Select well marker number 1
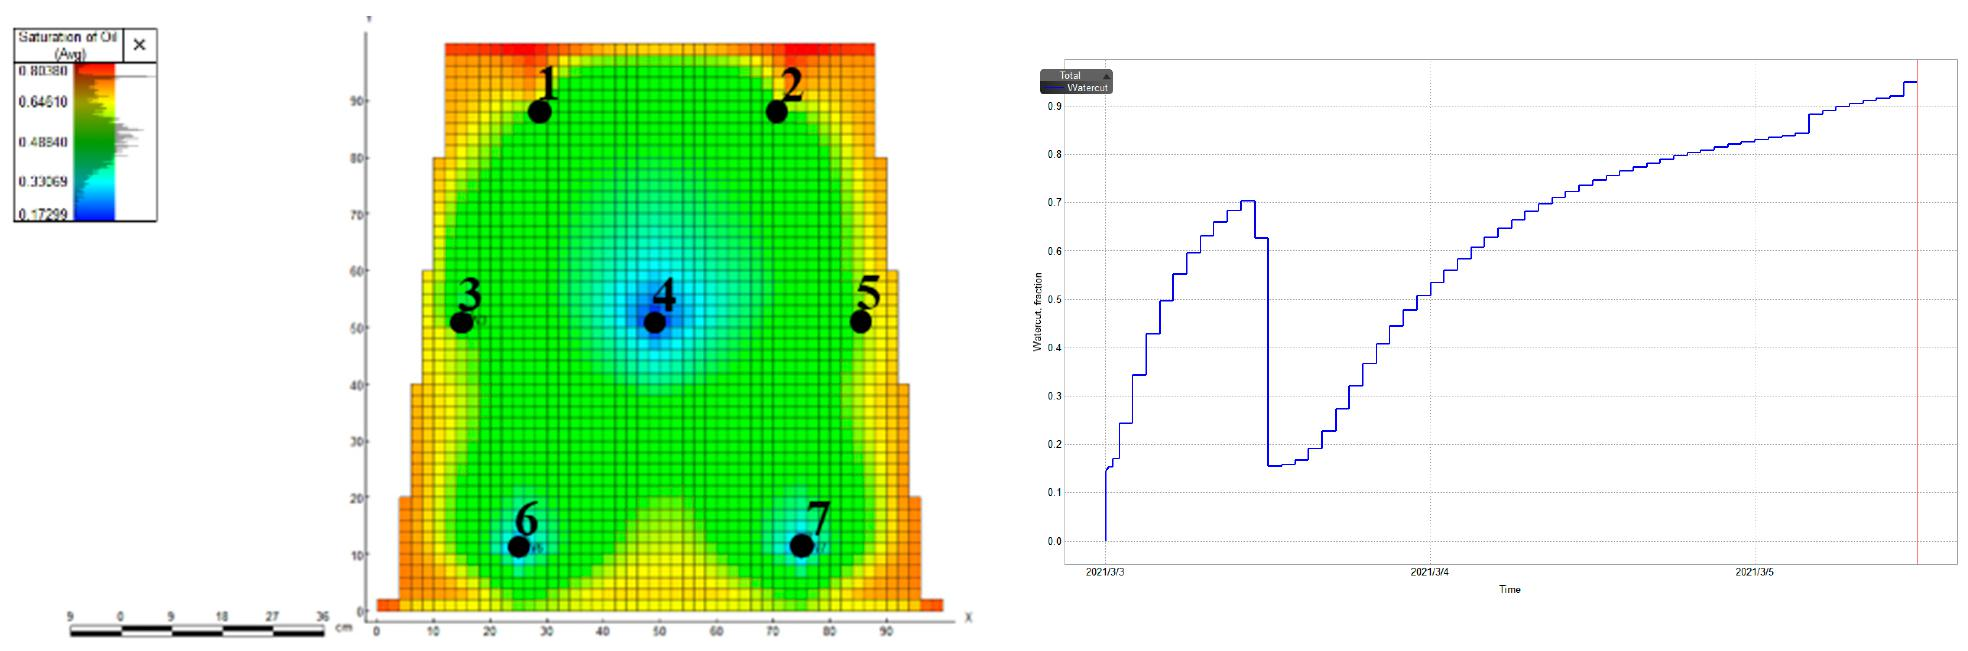 click(x=540, y=111)
